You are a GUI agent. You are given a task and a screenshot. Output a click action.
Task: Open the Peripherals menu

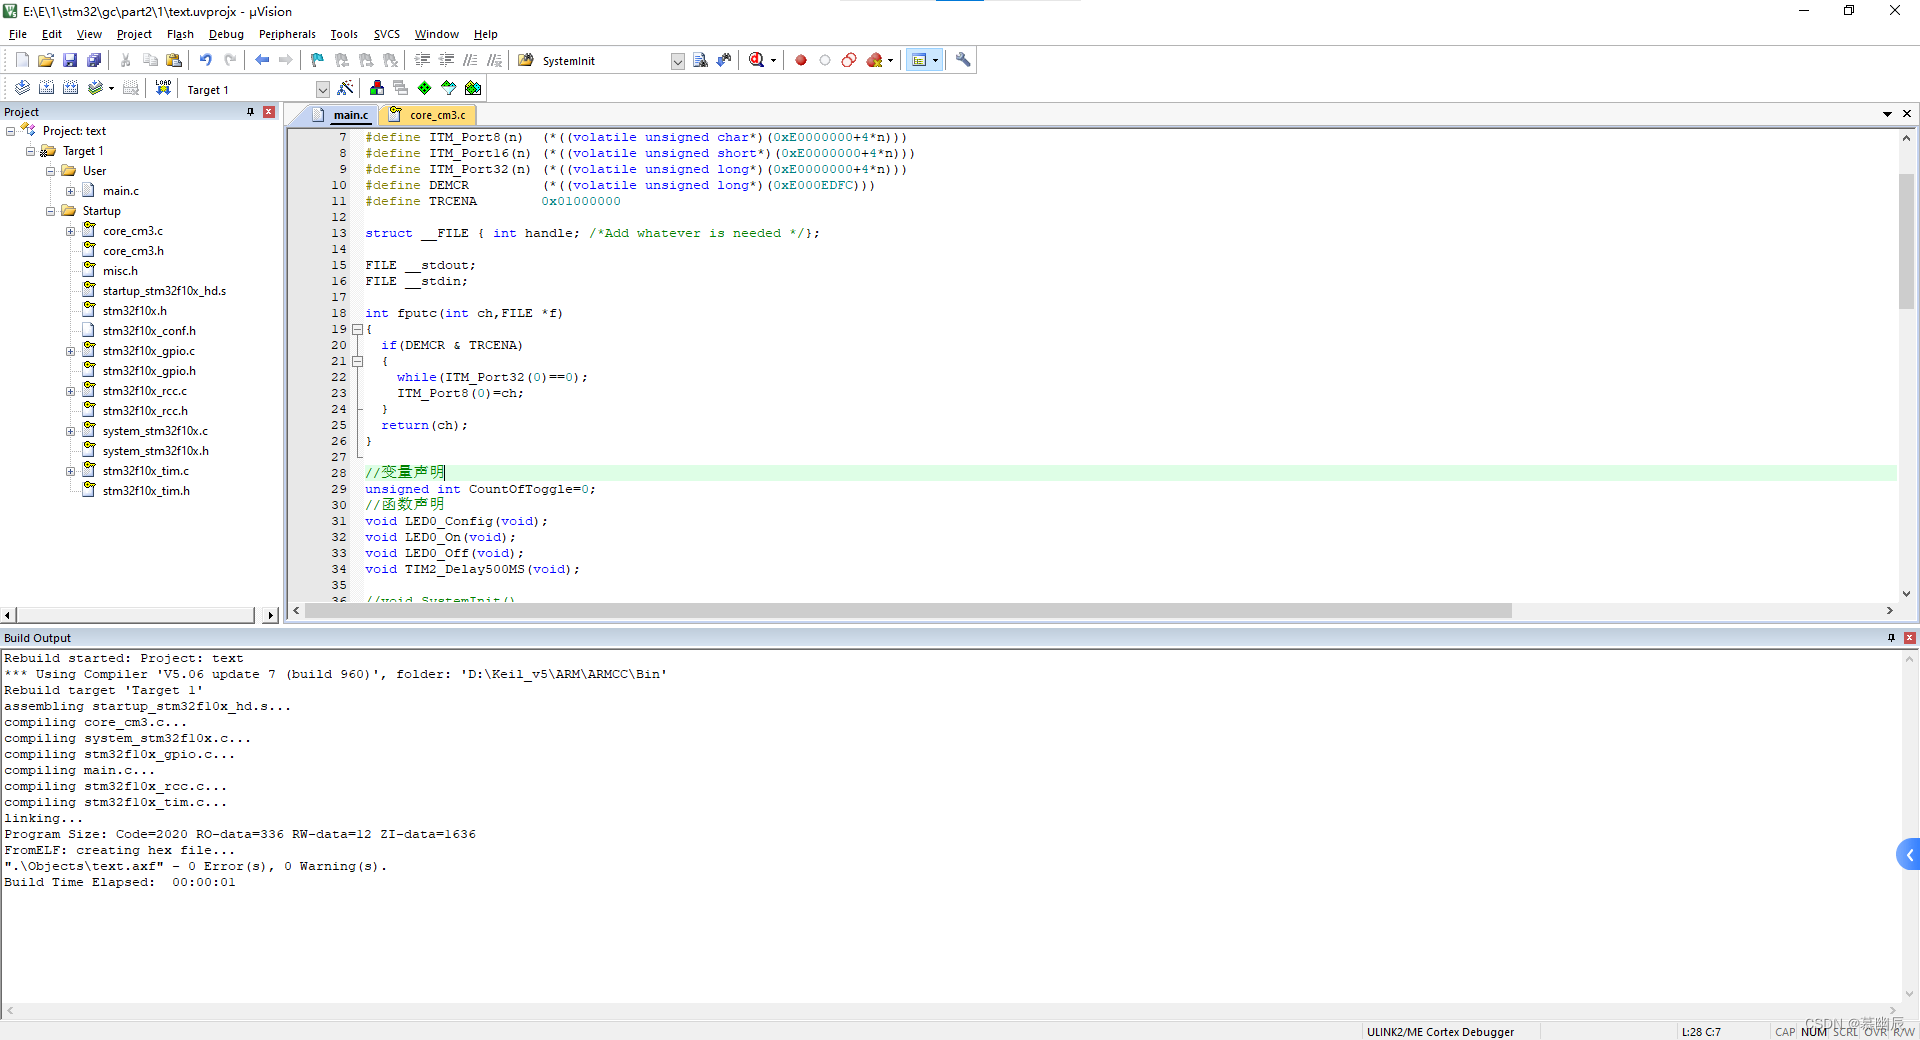pyautogui.click(x=287, y=33)
